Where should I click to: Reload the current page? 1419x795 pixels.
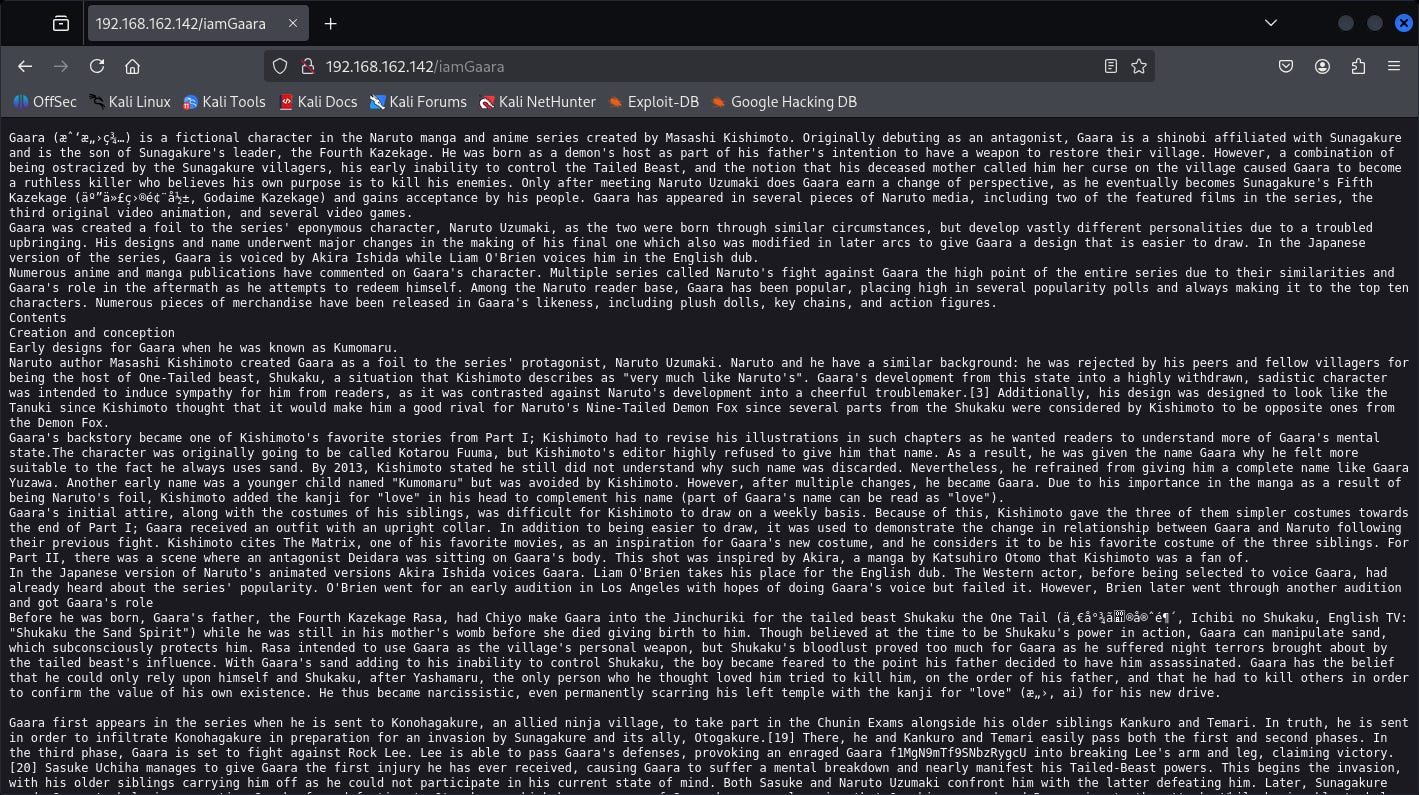point(97,66)
